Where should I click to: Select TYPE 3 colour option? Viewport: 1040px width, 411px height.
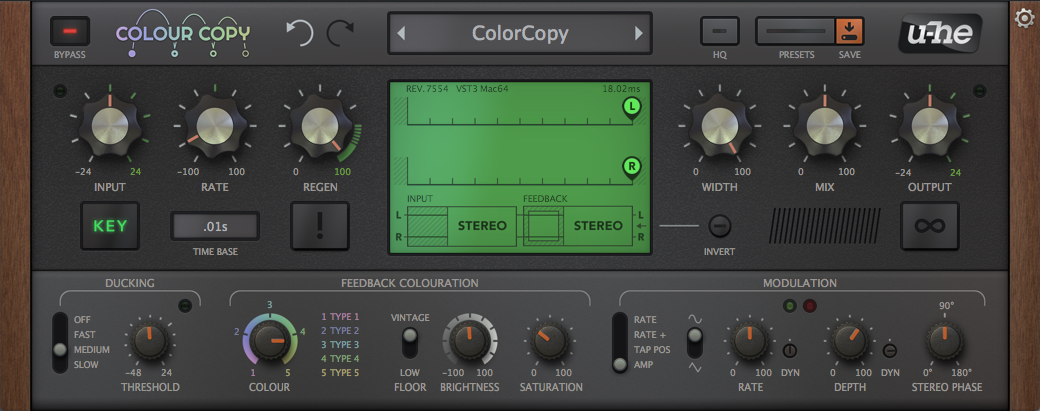(340, 344)
